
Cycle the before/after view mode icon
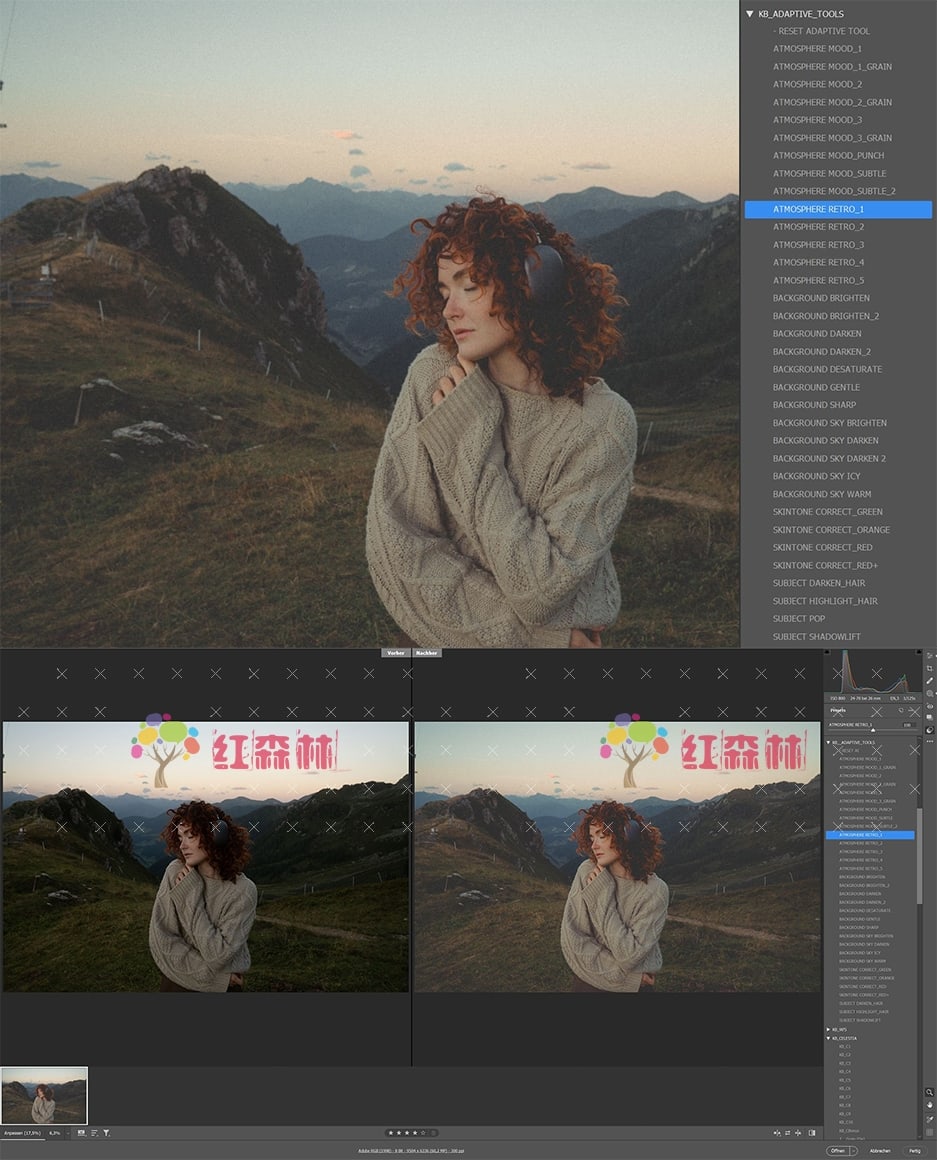(x=777, y=1133)
